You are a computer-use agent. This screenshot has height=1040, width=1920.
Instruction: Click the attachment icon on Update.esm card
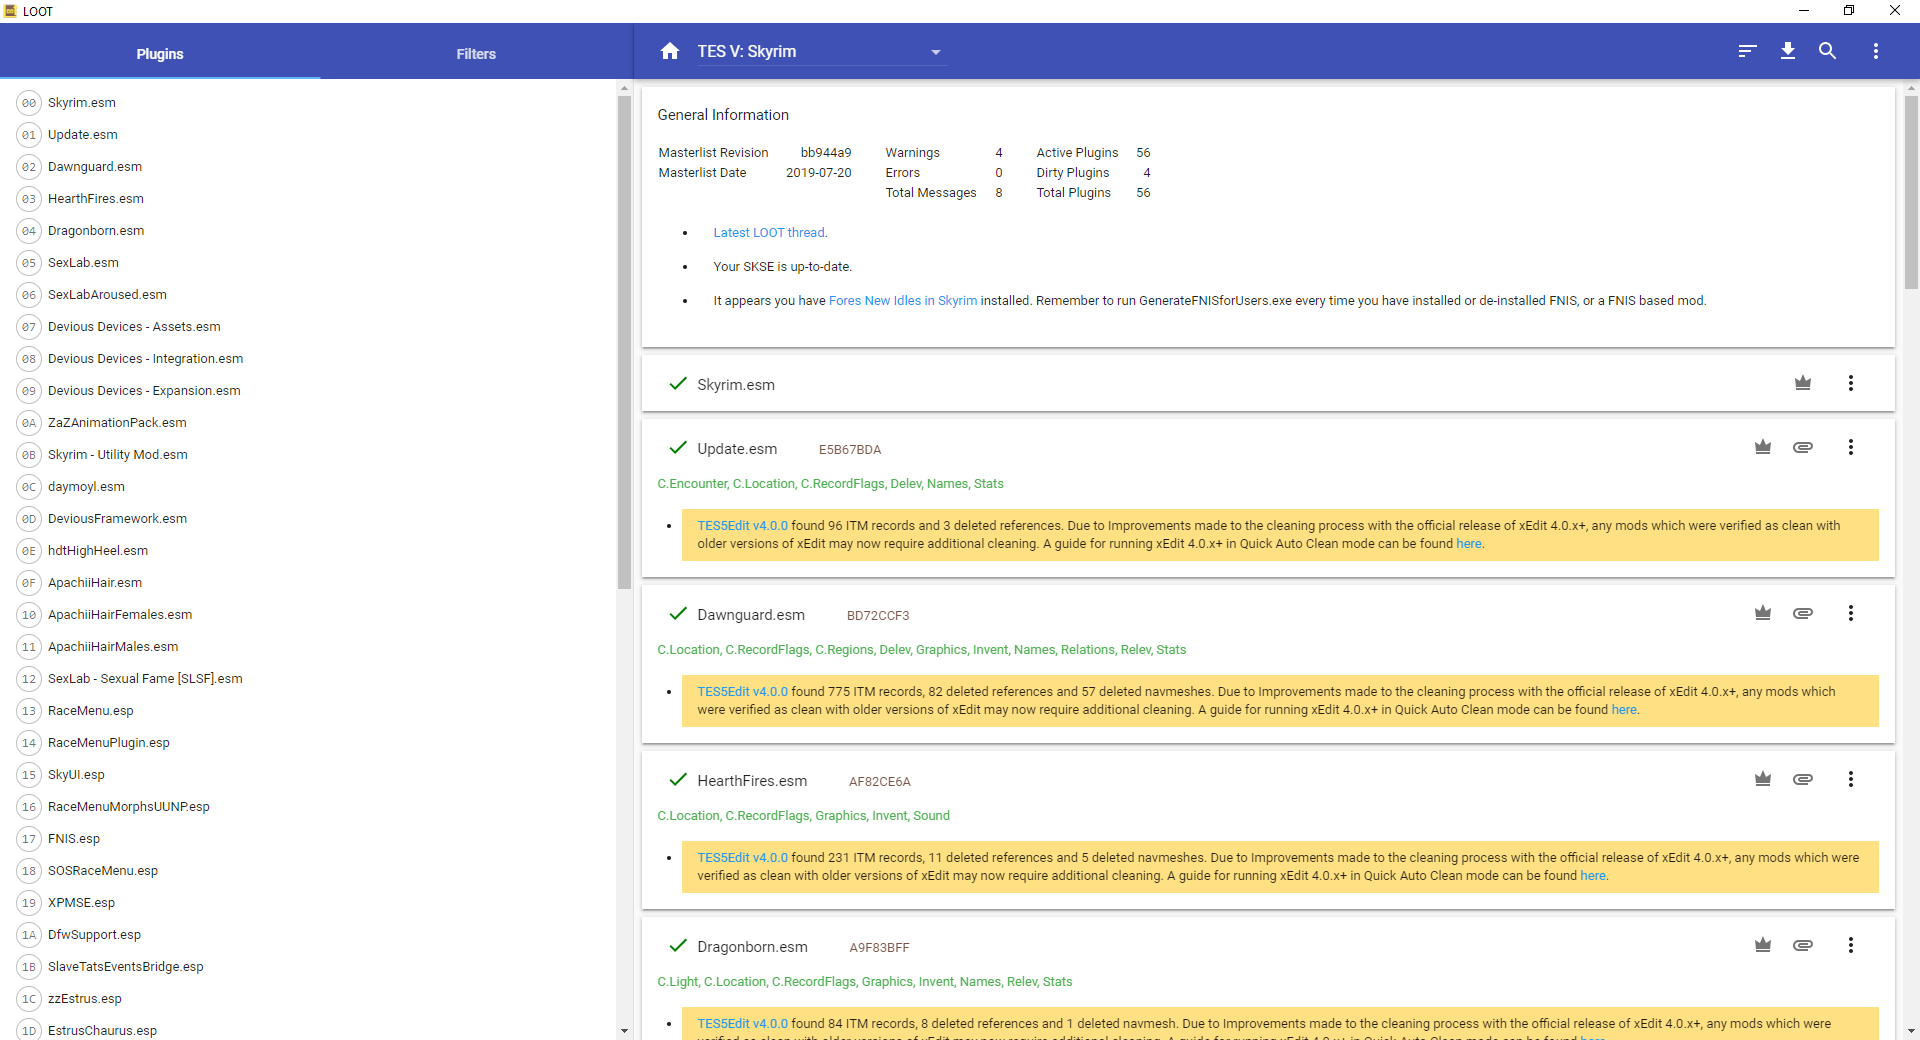[x=1803, y=447]
